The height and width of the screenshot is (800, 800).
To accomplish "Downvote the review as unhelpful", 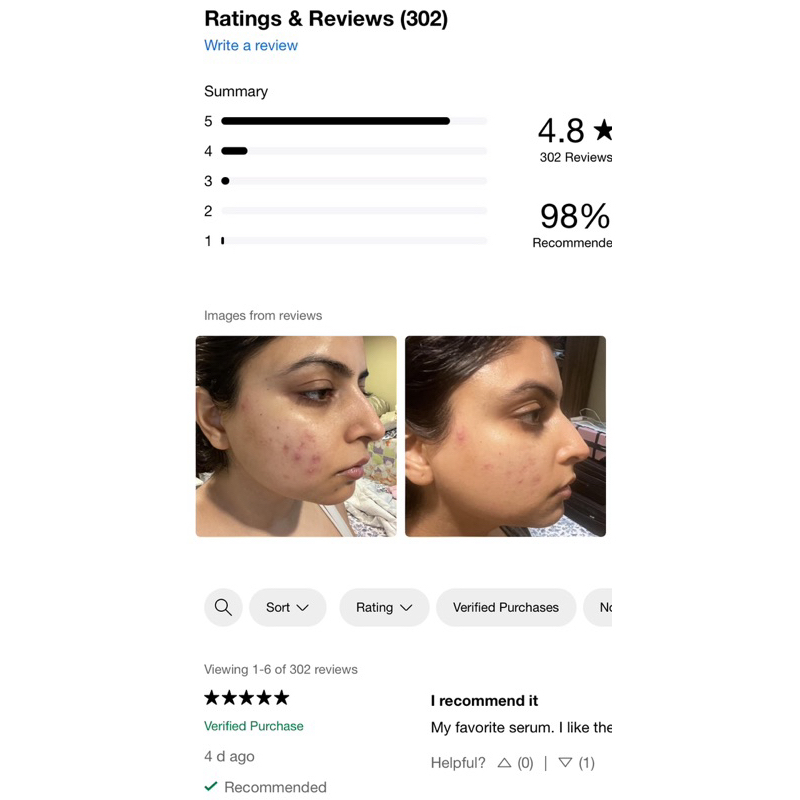I will point(565,763).
